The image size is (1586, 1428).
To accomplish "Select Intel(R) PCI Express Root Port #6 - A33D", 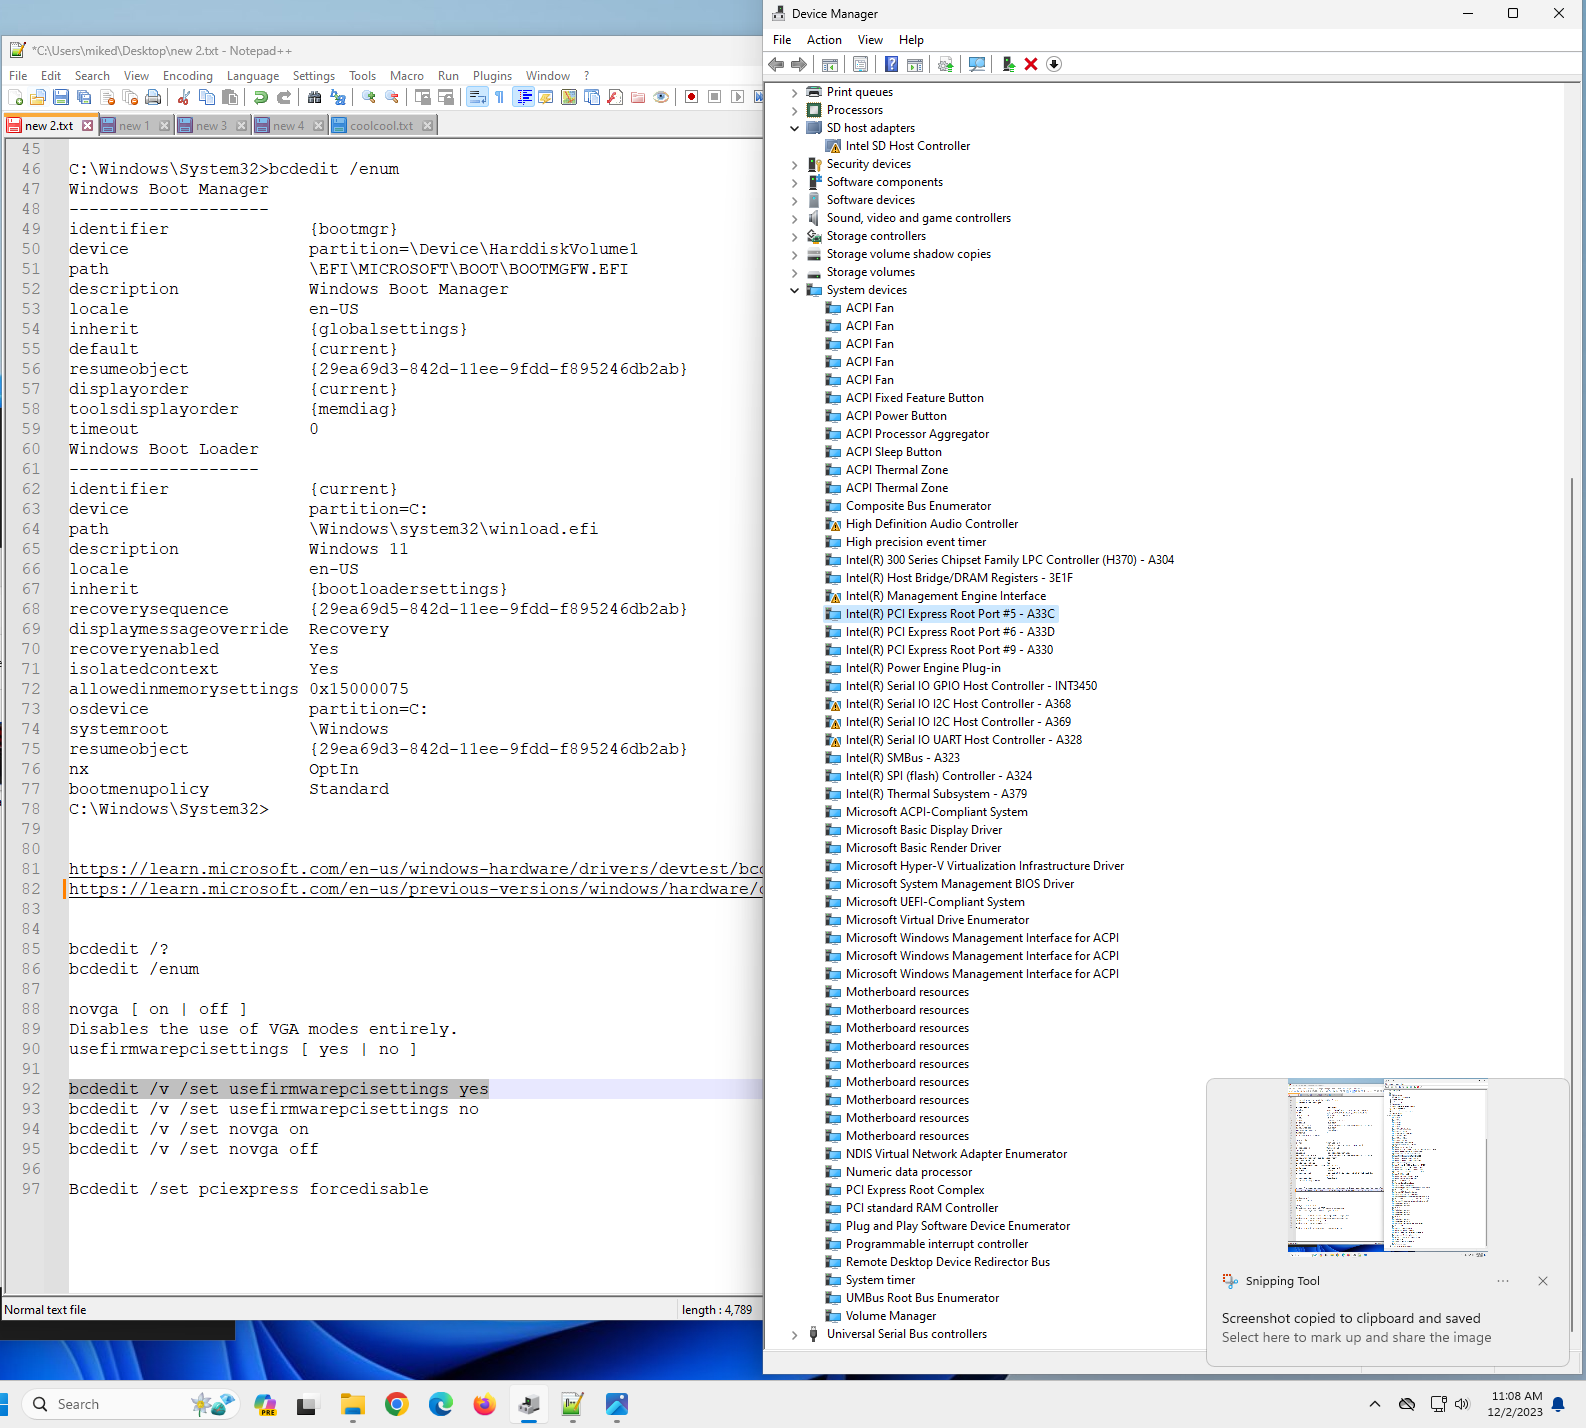I will [x=949, y=632].
